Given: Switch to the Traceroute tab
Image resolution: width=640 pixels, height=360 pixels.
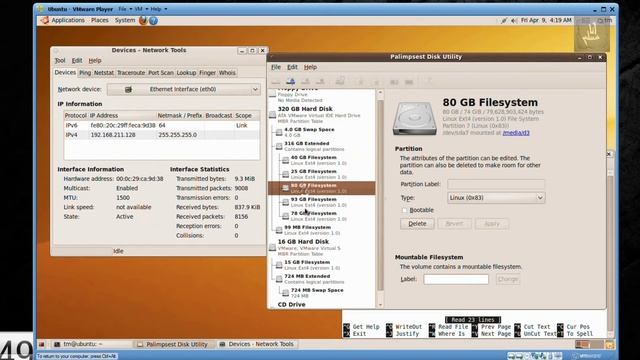Looking at the screenshot, I should [131, 73].
